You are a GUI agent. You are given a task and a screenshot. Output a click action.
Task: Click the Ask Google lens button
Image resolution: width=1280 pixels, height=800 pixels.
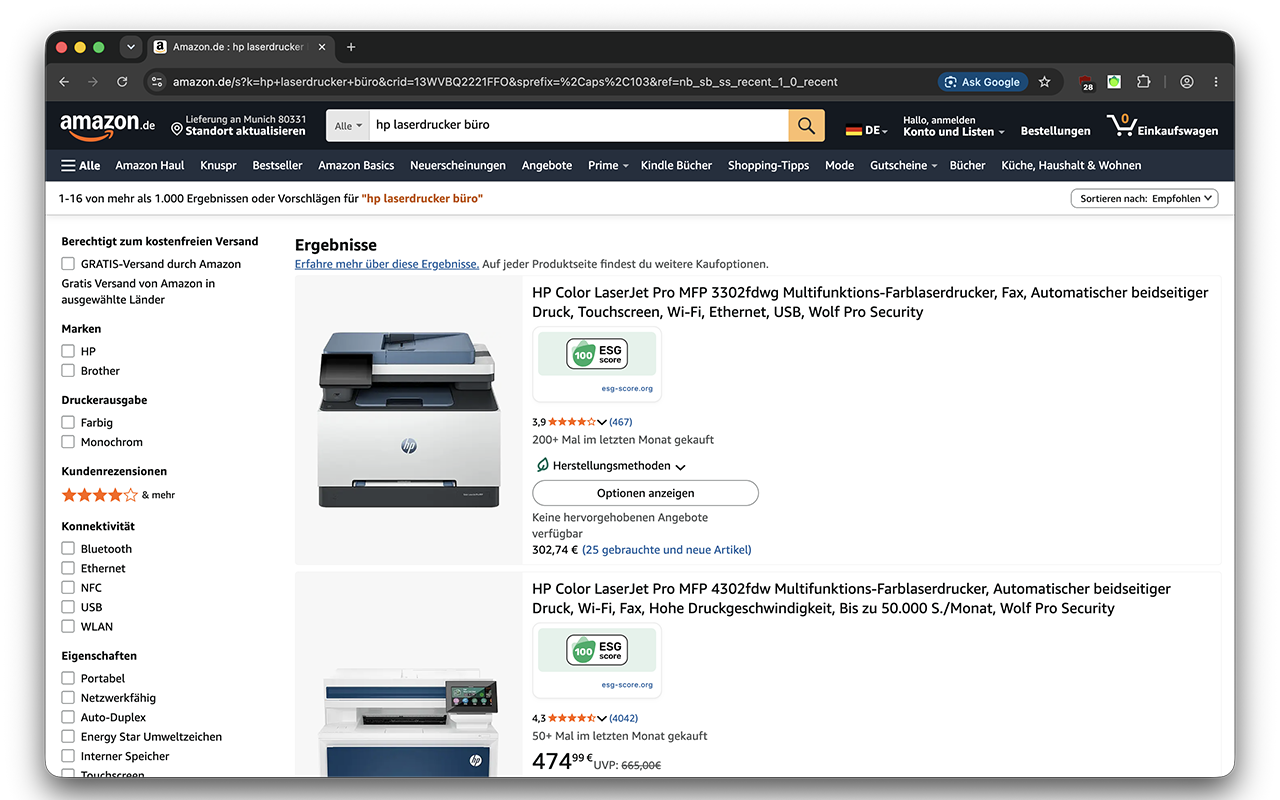click(982, 82)
